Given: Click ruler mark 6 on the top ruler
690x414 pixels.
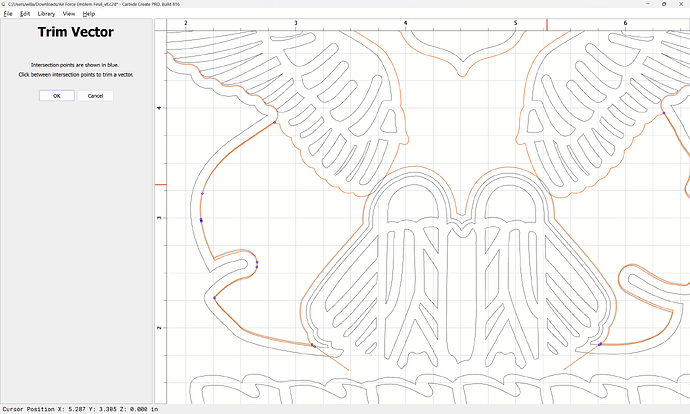Looking at the screenshot, I should click(x=625, y=23).
